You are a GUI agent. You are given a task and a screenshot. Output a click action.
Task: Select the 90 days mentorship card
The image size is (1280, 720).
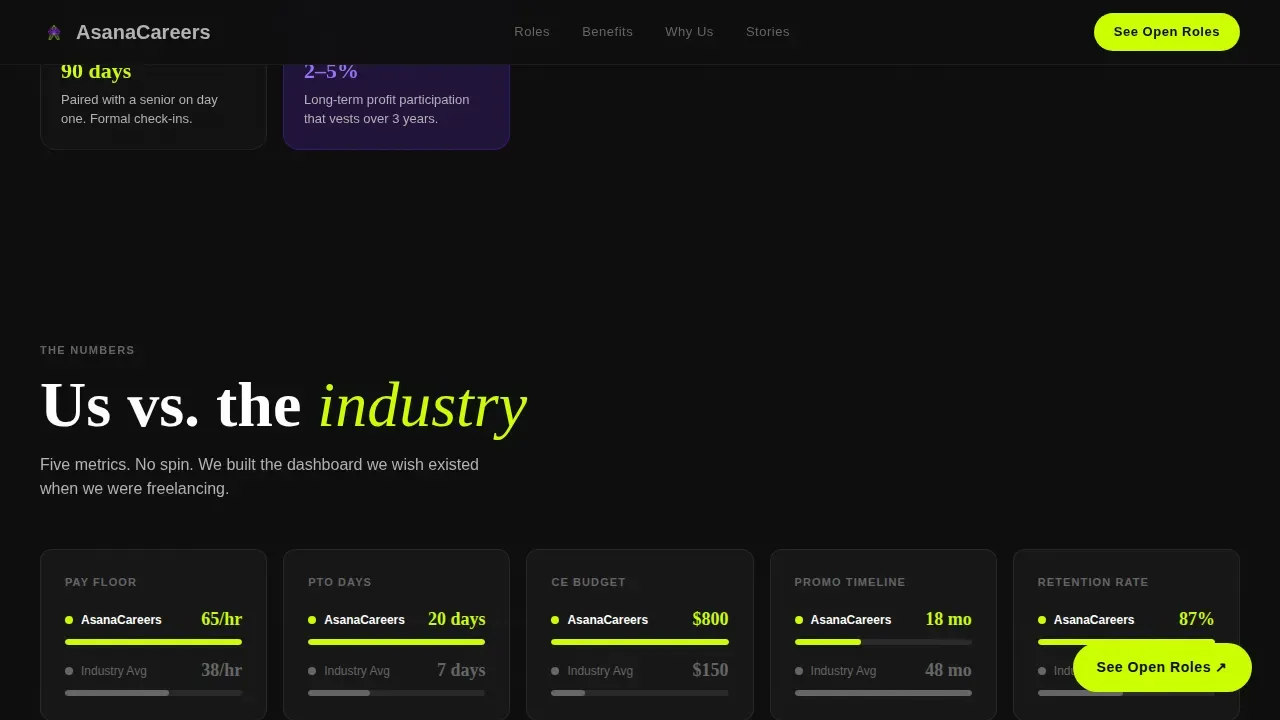[x=153, y=107]
